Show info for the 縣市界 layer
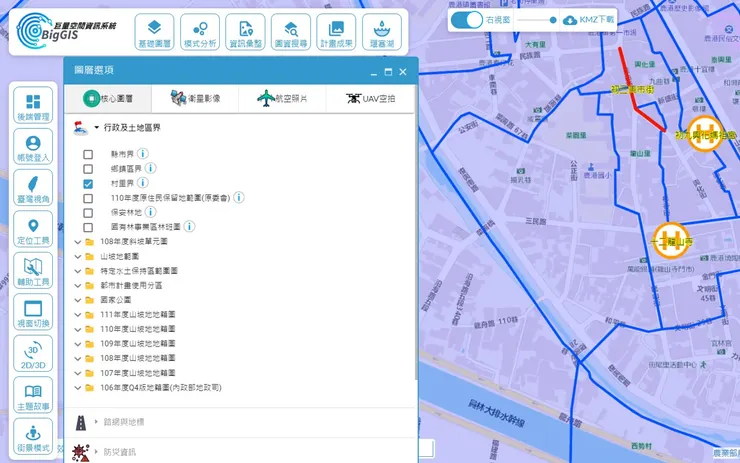This screenshot has width=740, height=463. (x=143, y=153)
